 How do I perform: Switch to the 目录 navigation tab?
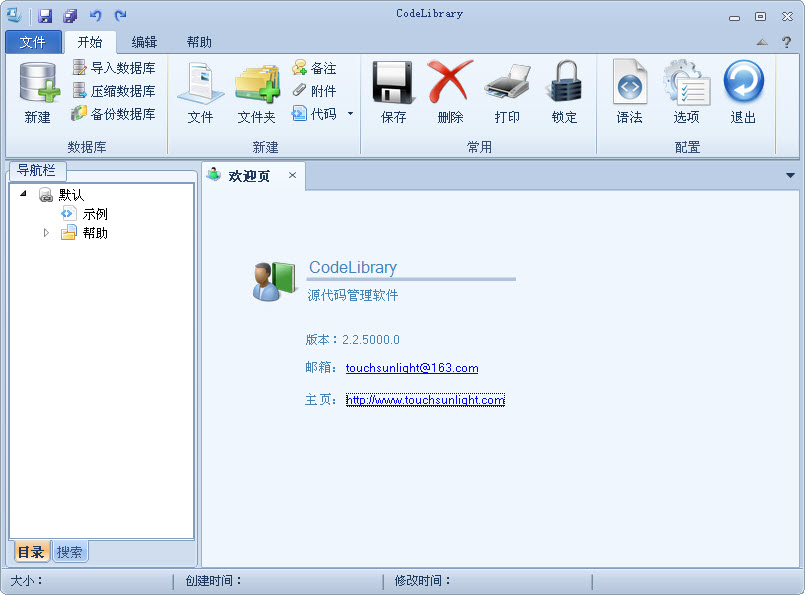click(31, 552)
